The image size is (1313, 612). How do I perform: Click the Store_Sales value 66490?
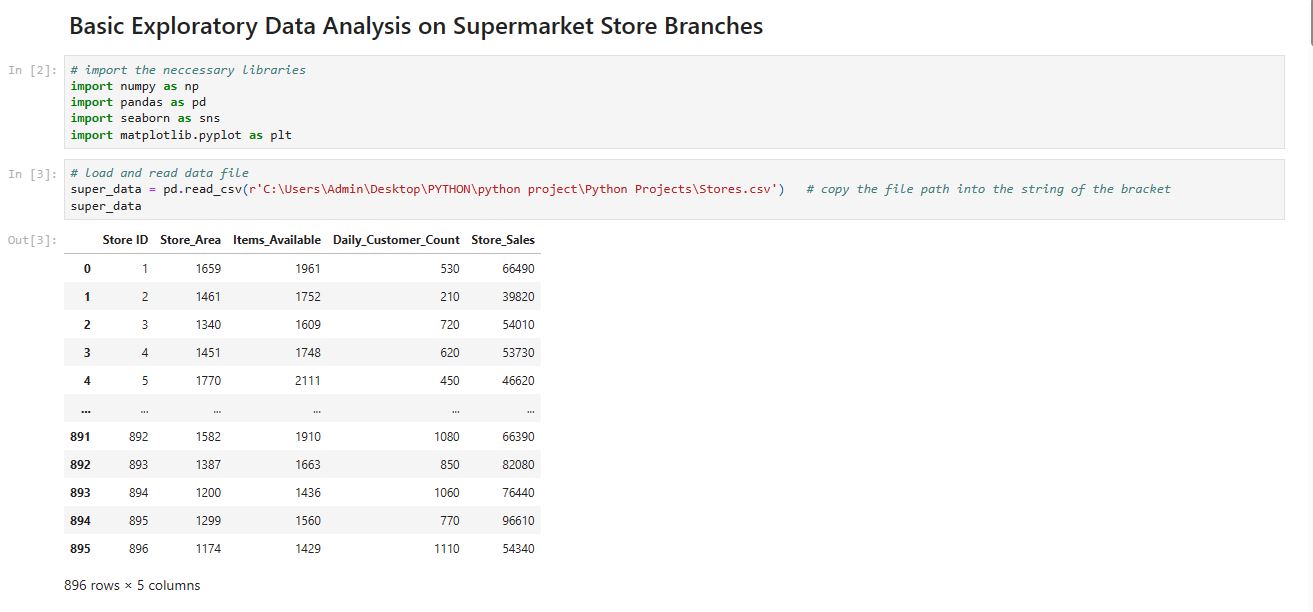pyautogui.click(x=517, y=269)
